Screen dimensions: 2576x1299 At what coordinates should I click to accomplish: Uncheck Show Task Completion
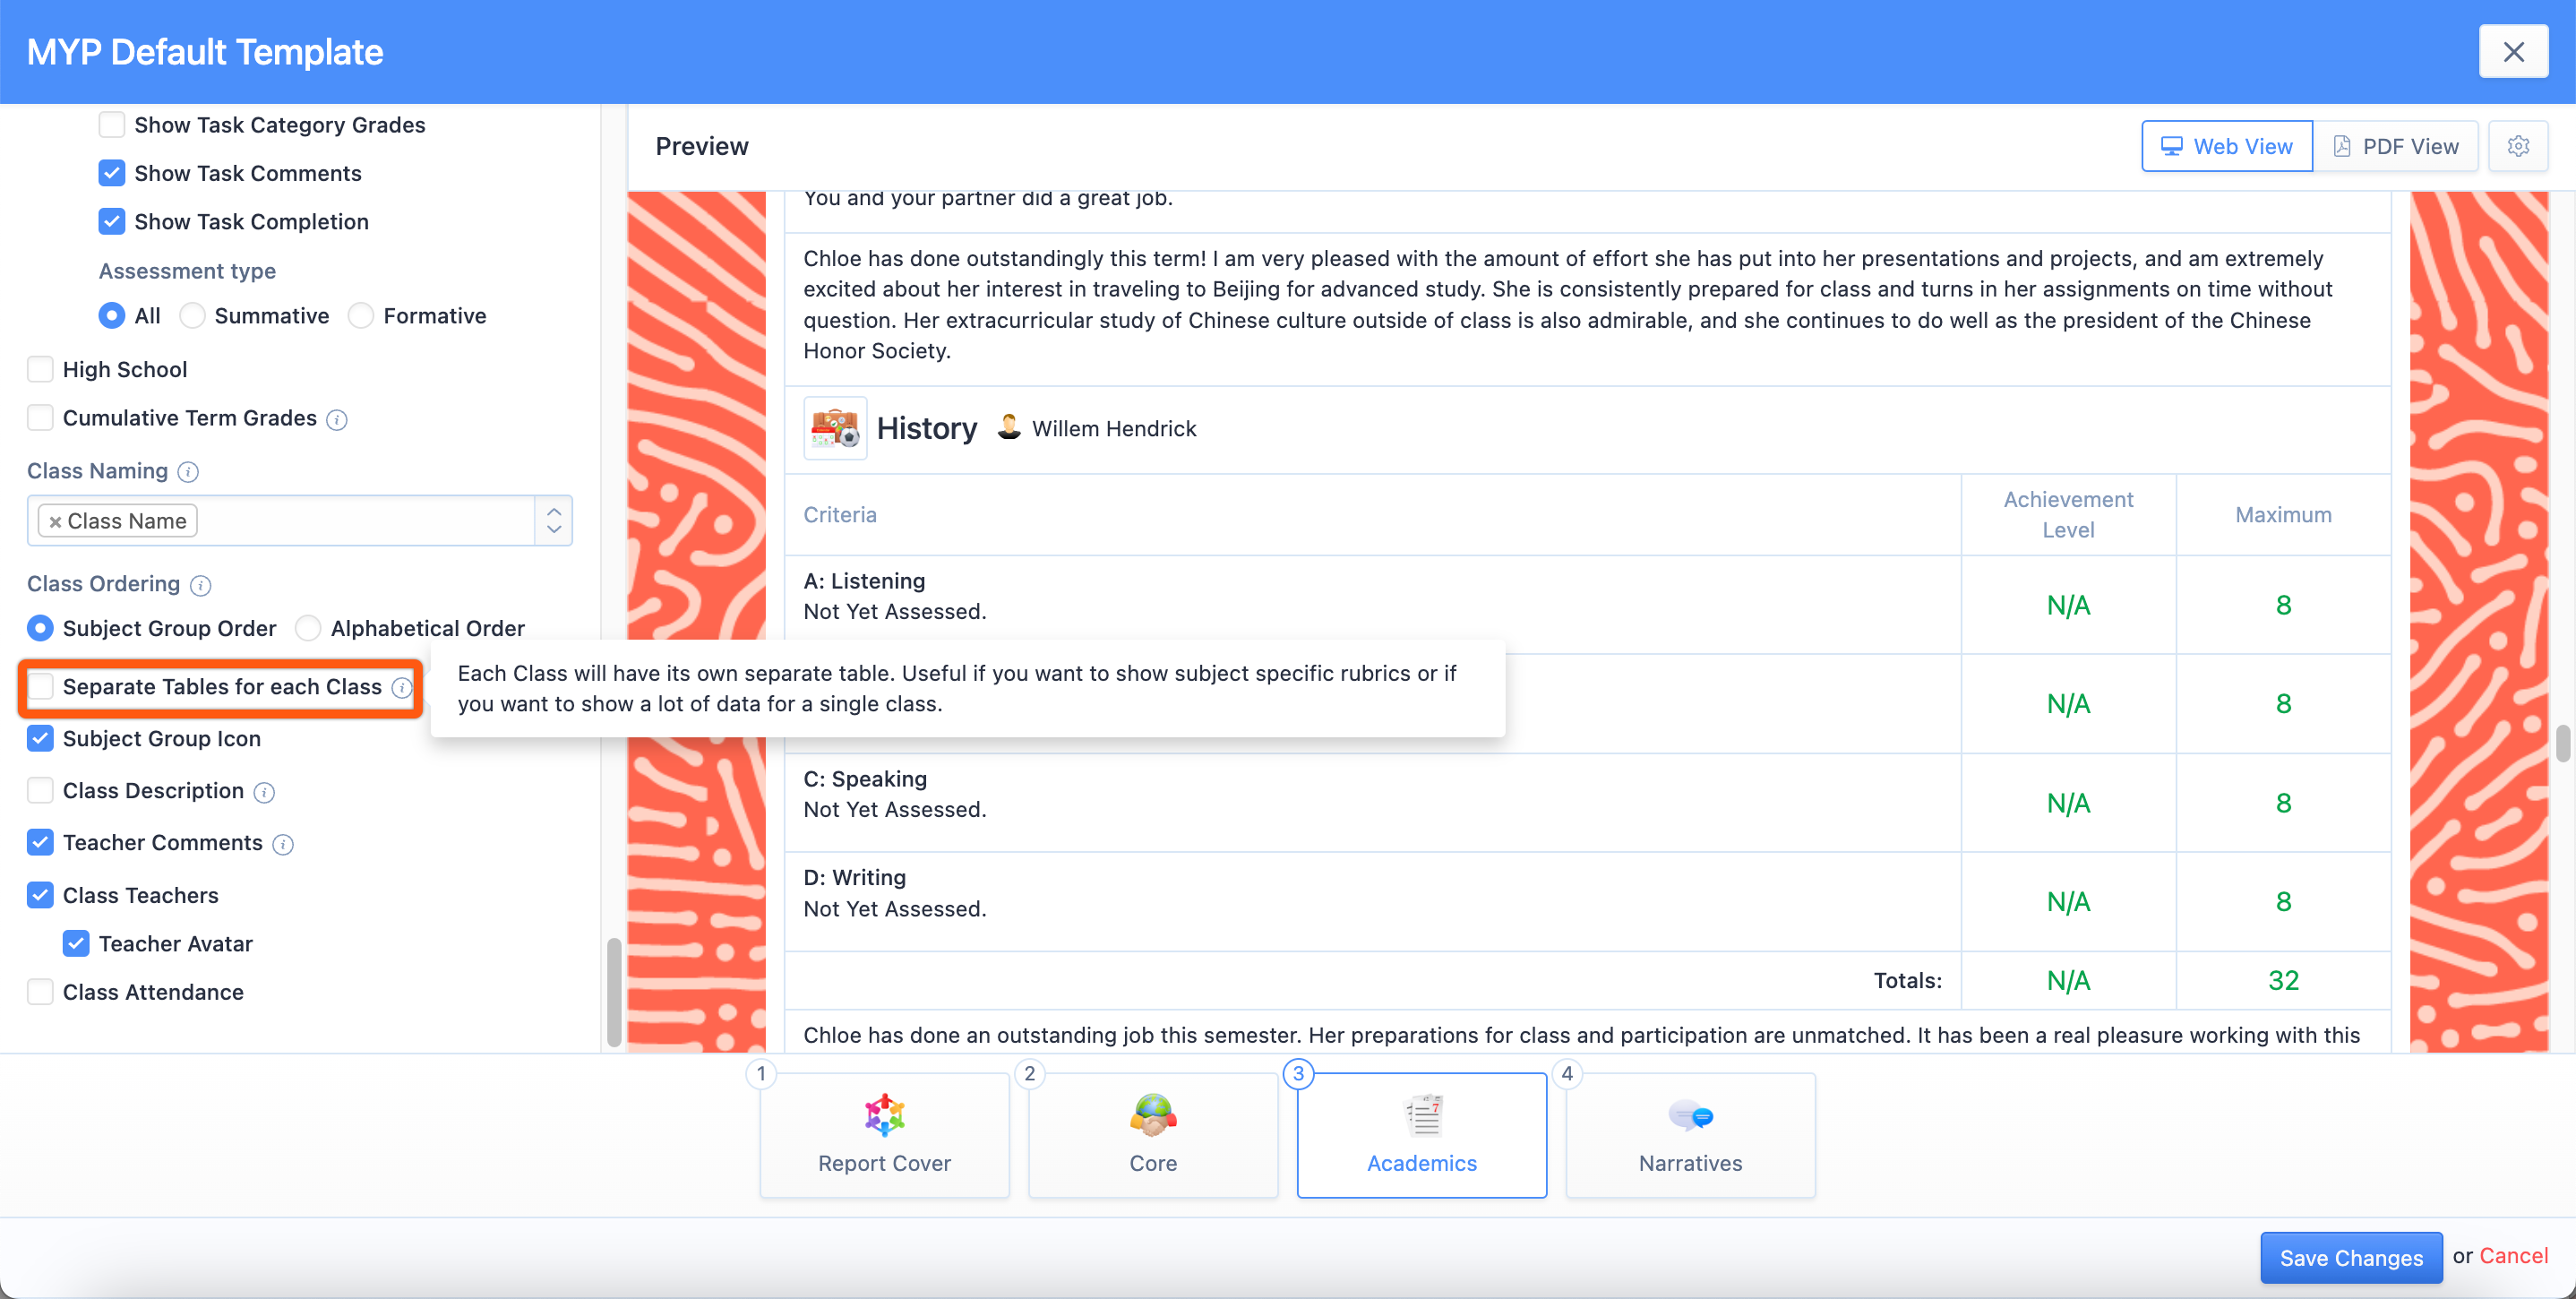[x=112, y=221]
